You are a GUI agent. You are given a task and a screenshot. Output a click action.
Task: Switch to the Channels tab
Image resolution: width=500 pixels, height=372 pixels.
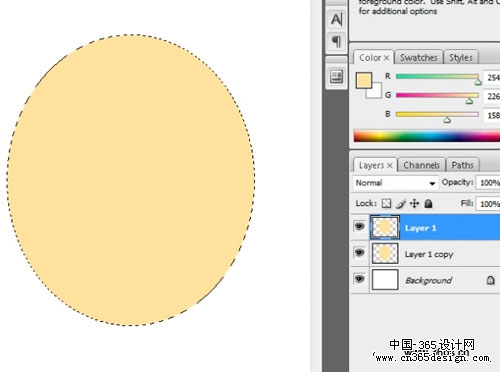point(422,165)
